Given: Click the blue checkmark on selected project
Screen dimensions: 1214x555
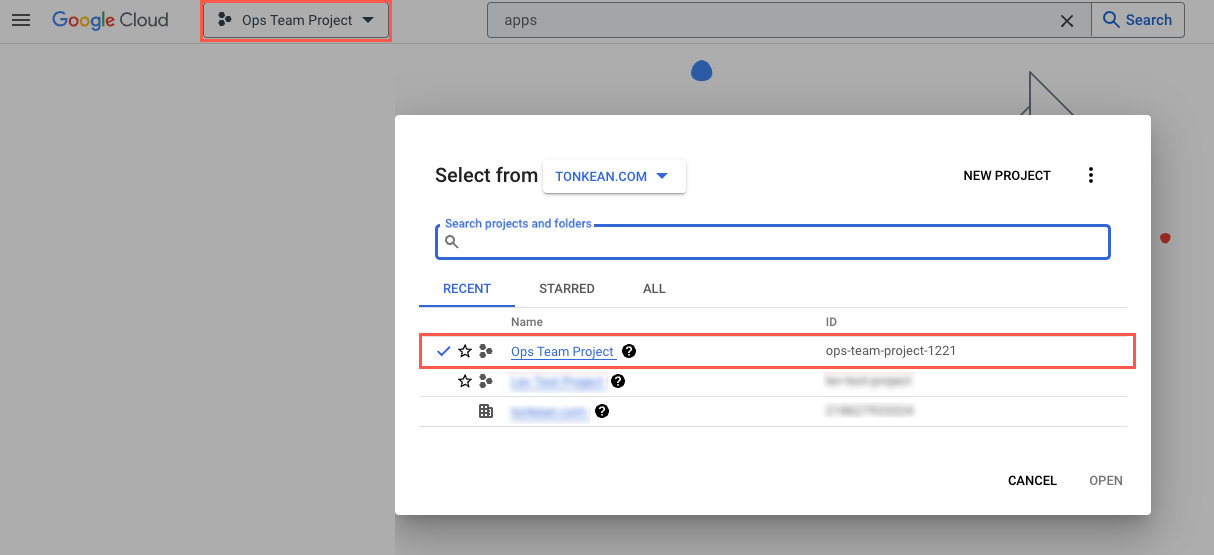Looking at the screenshot, I should pyautogui.click(x=443, y=351).
